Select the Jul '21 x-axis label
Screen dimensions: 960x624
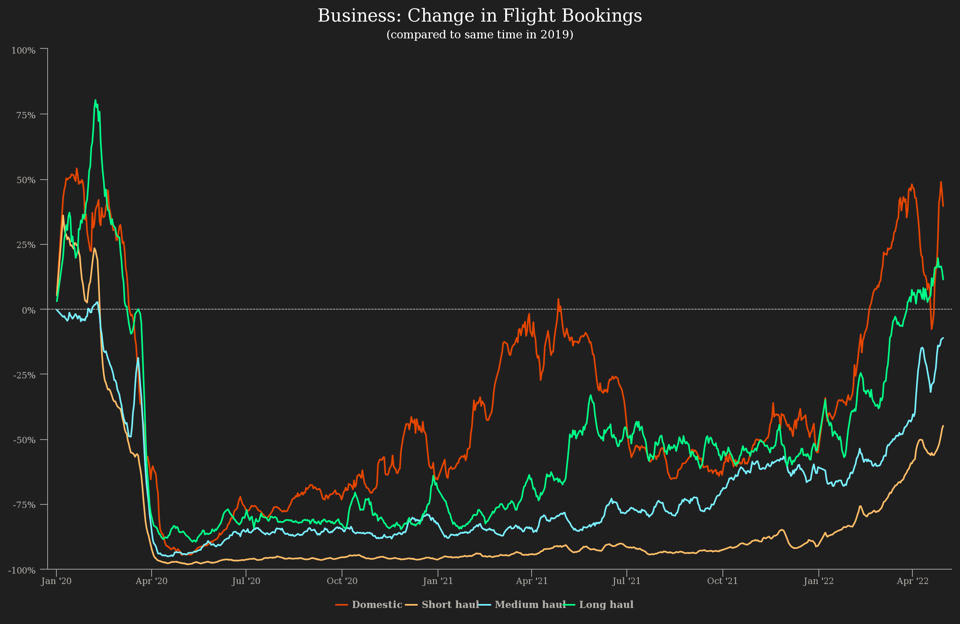(627, 580)
